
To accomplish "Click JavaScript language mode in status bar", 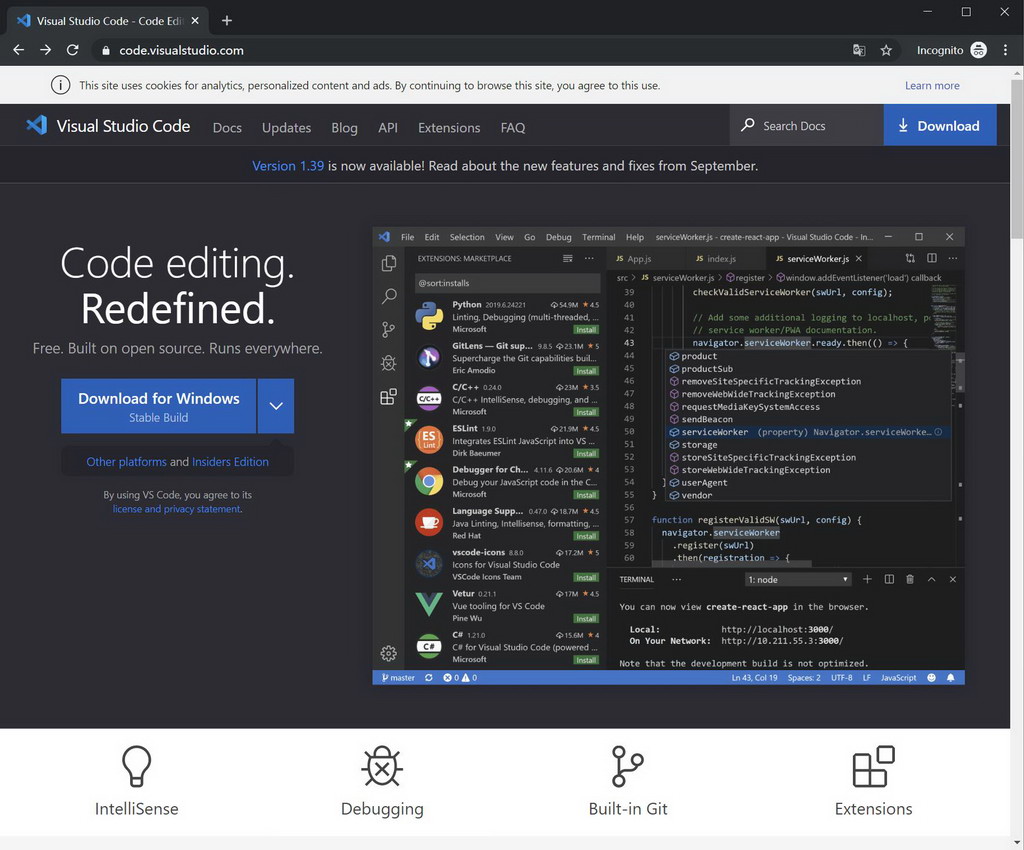I will click(x=899, y=678).
